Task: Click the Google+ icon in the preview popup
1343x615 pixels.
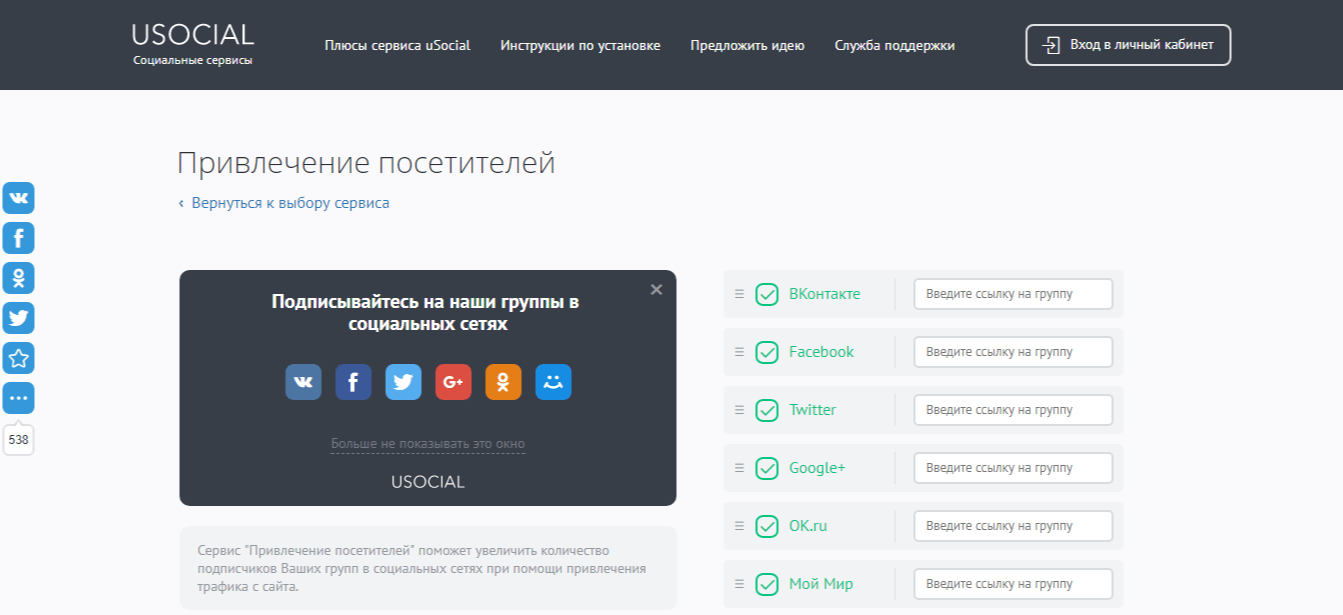Action: tap(453, 382)
